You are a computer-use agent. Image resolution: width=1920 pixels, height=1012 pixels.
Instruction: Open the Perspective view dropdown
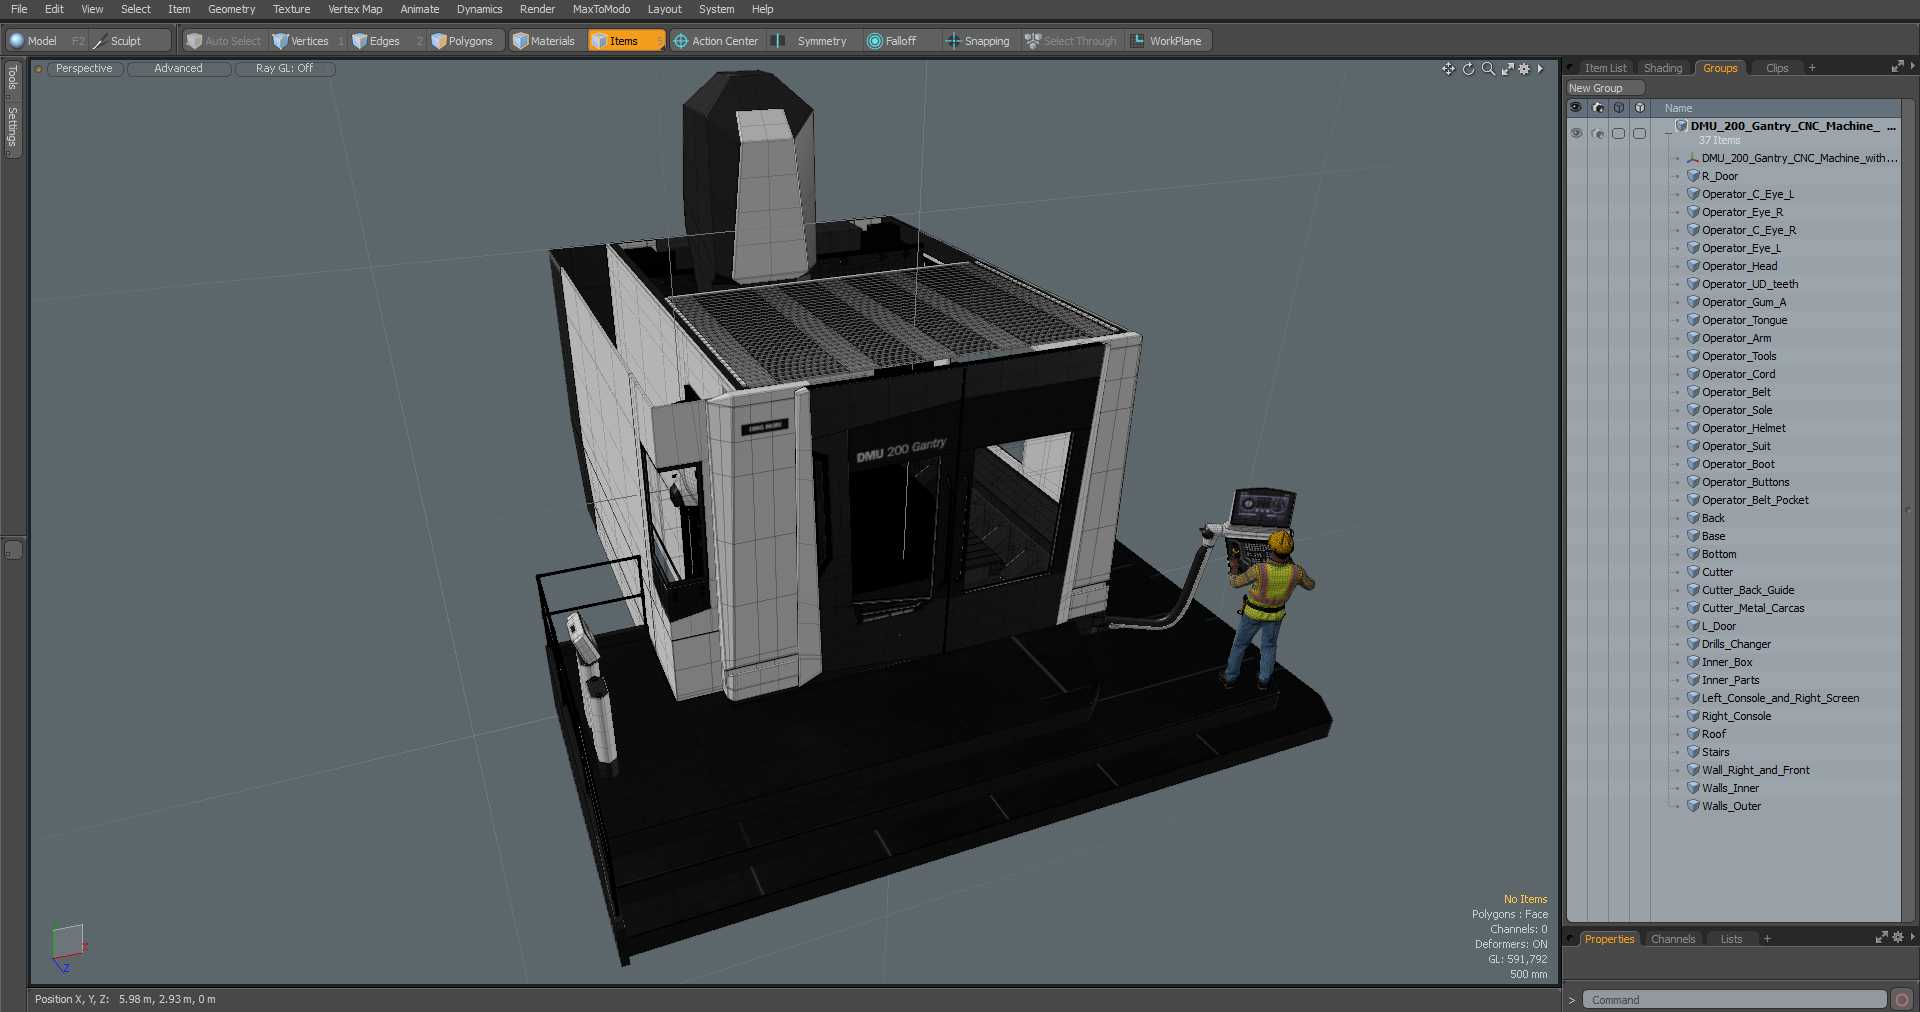click(84, 68)
